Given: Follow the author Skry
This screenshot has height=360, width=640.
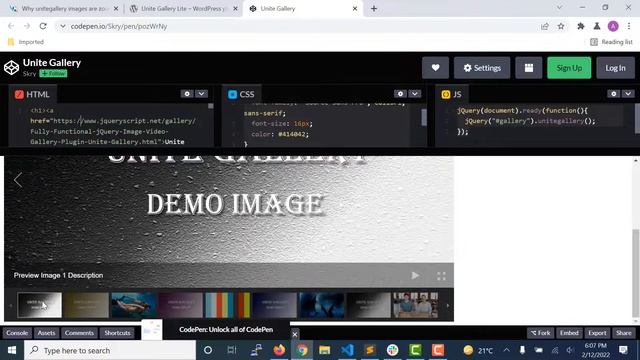Looking at the screenshot, I should 53,73.
